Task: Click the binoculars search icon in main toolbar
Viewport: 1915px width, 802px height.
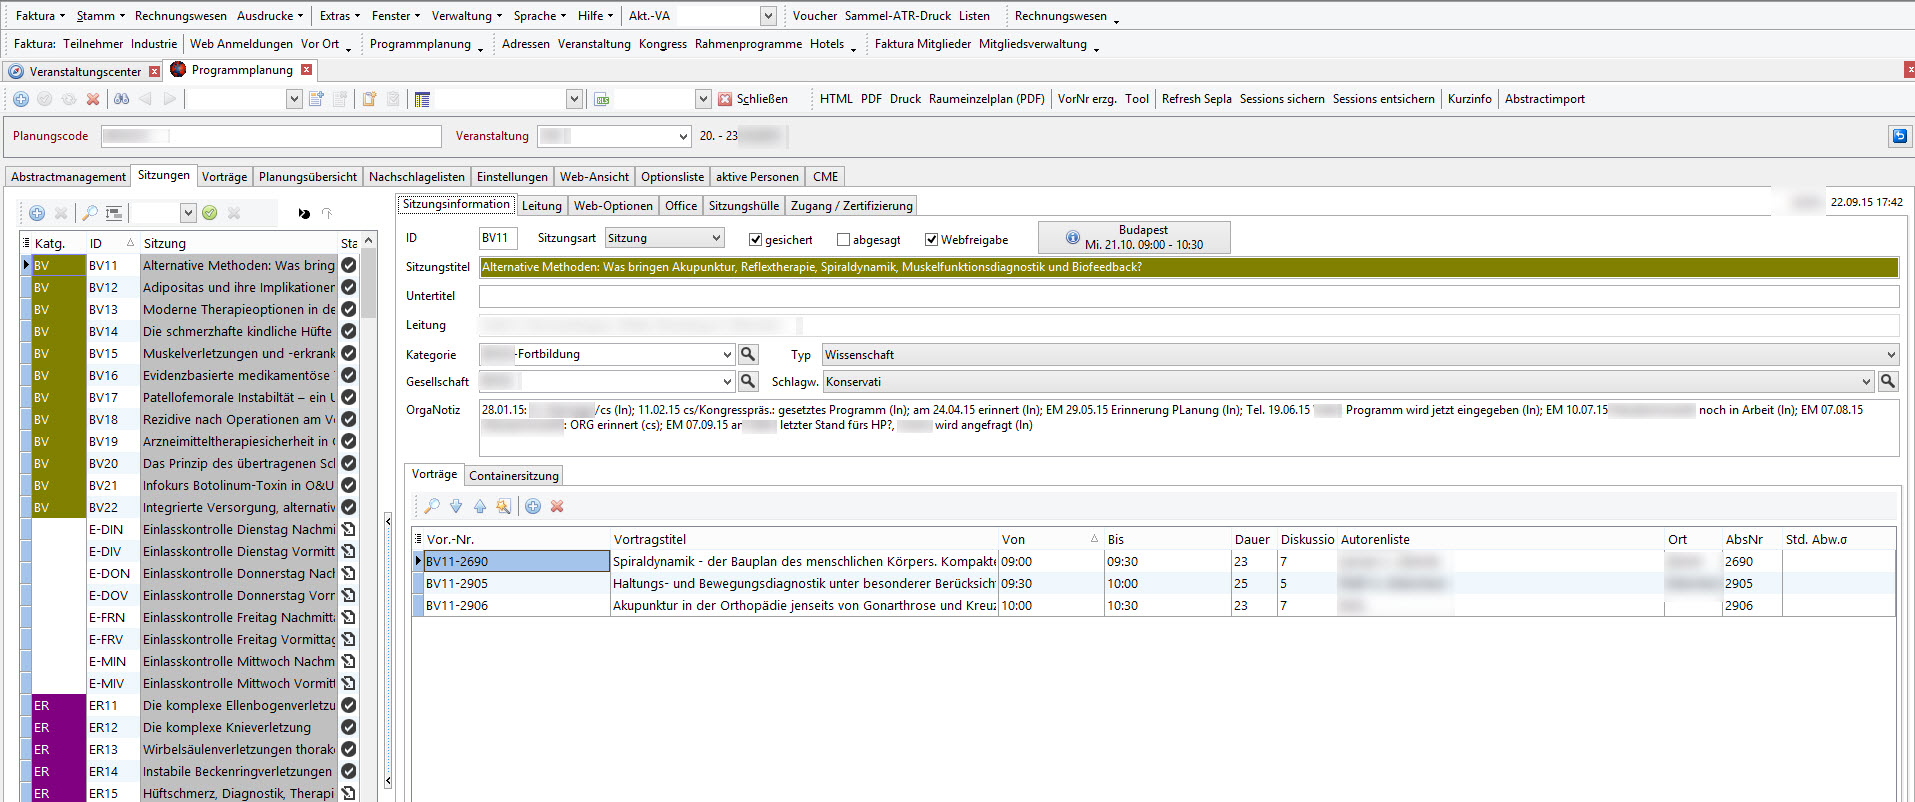Action: (x=121, y=99)
